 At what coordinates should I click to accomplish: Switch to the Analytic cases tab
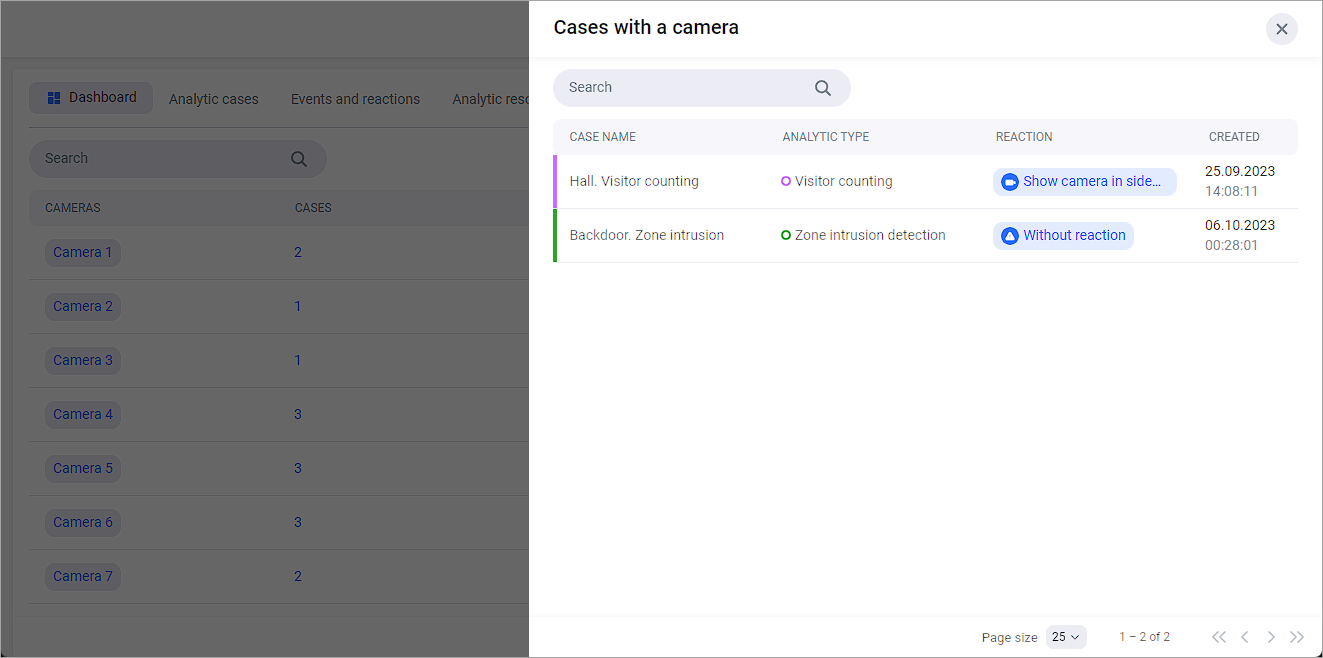click(213, 99)
